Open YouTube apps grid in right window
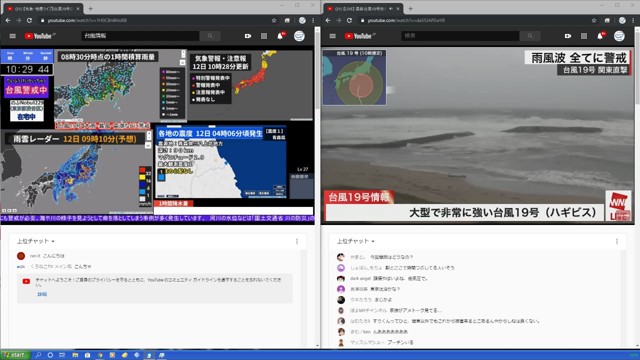Screen dimensions: 640x360 [x=584, y=36]
